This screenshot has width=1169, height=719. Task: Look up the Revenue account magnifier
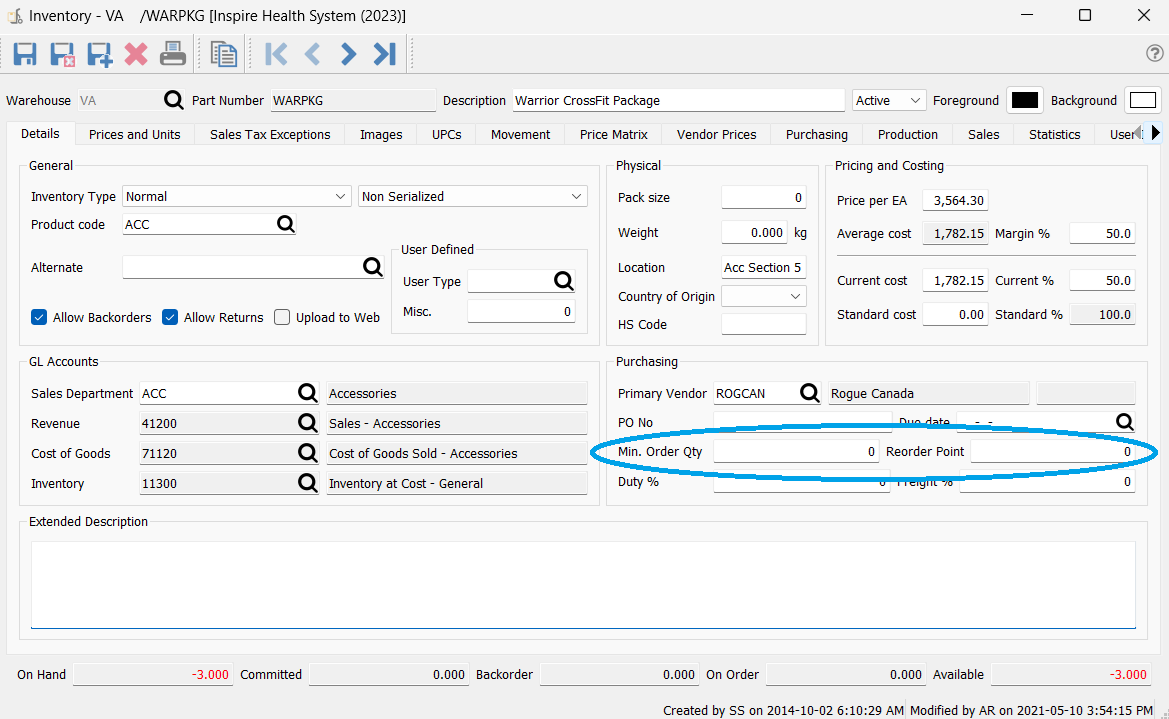(x=308, y=423)
